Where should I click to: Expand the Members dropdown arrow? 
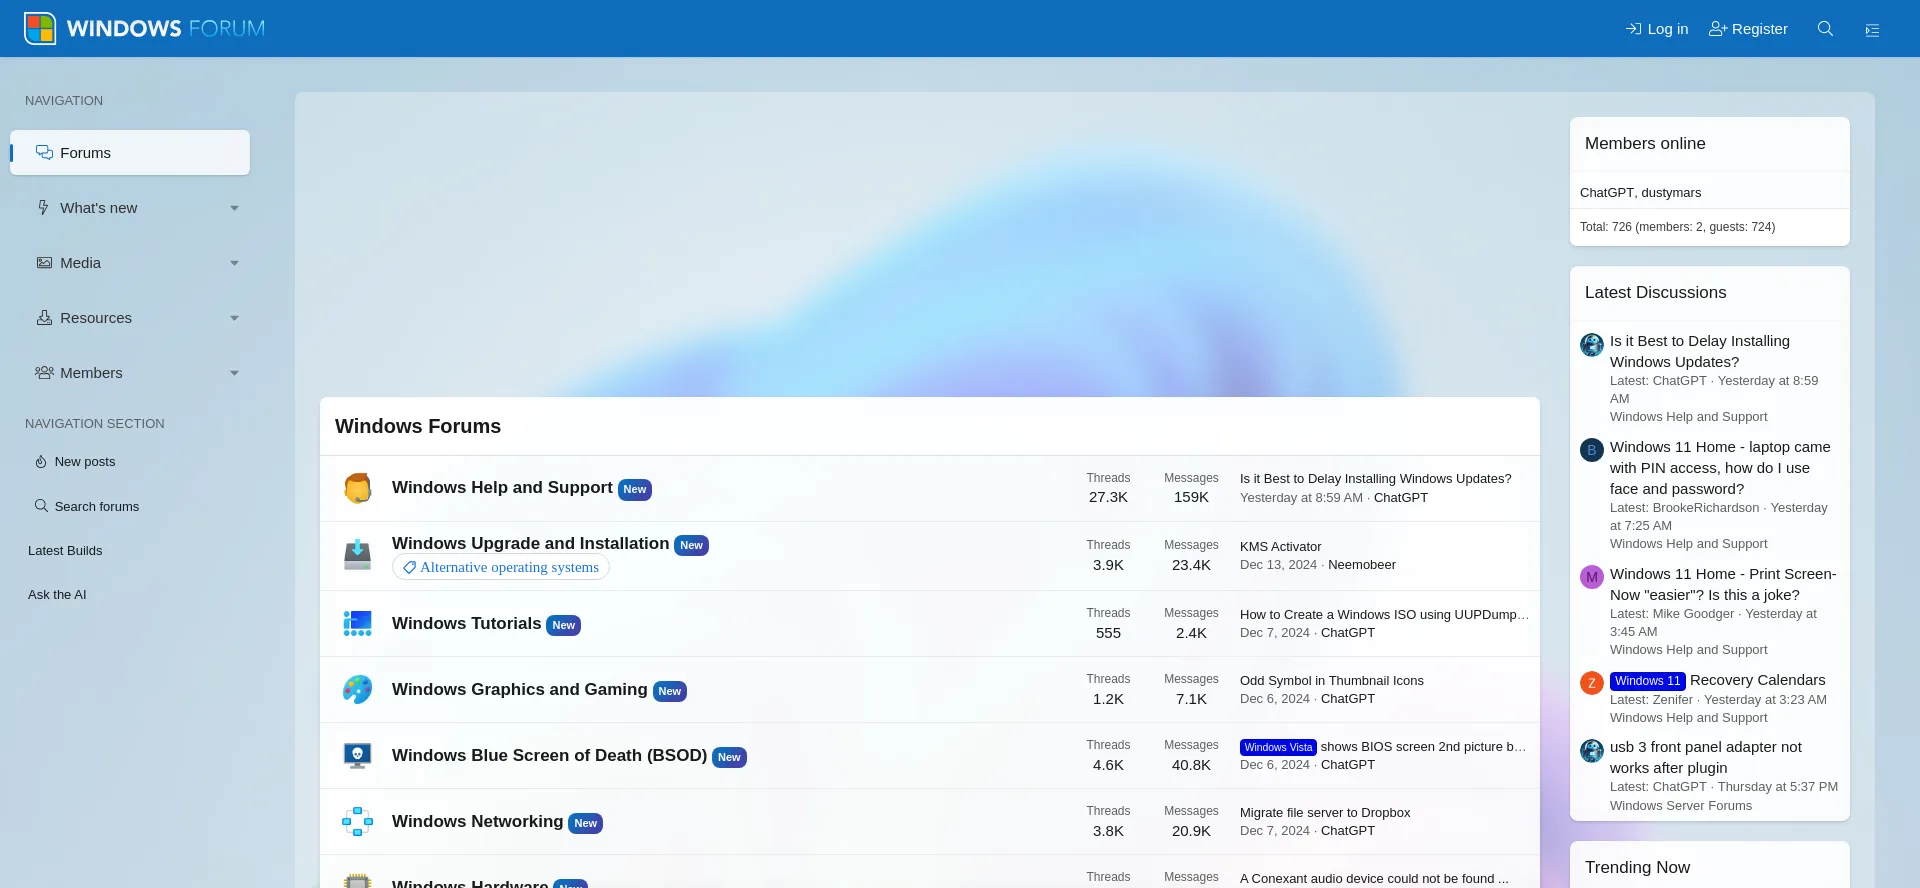coord(234,373)
